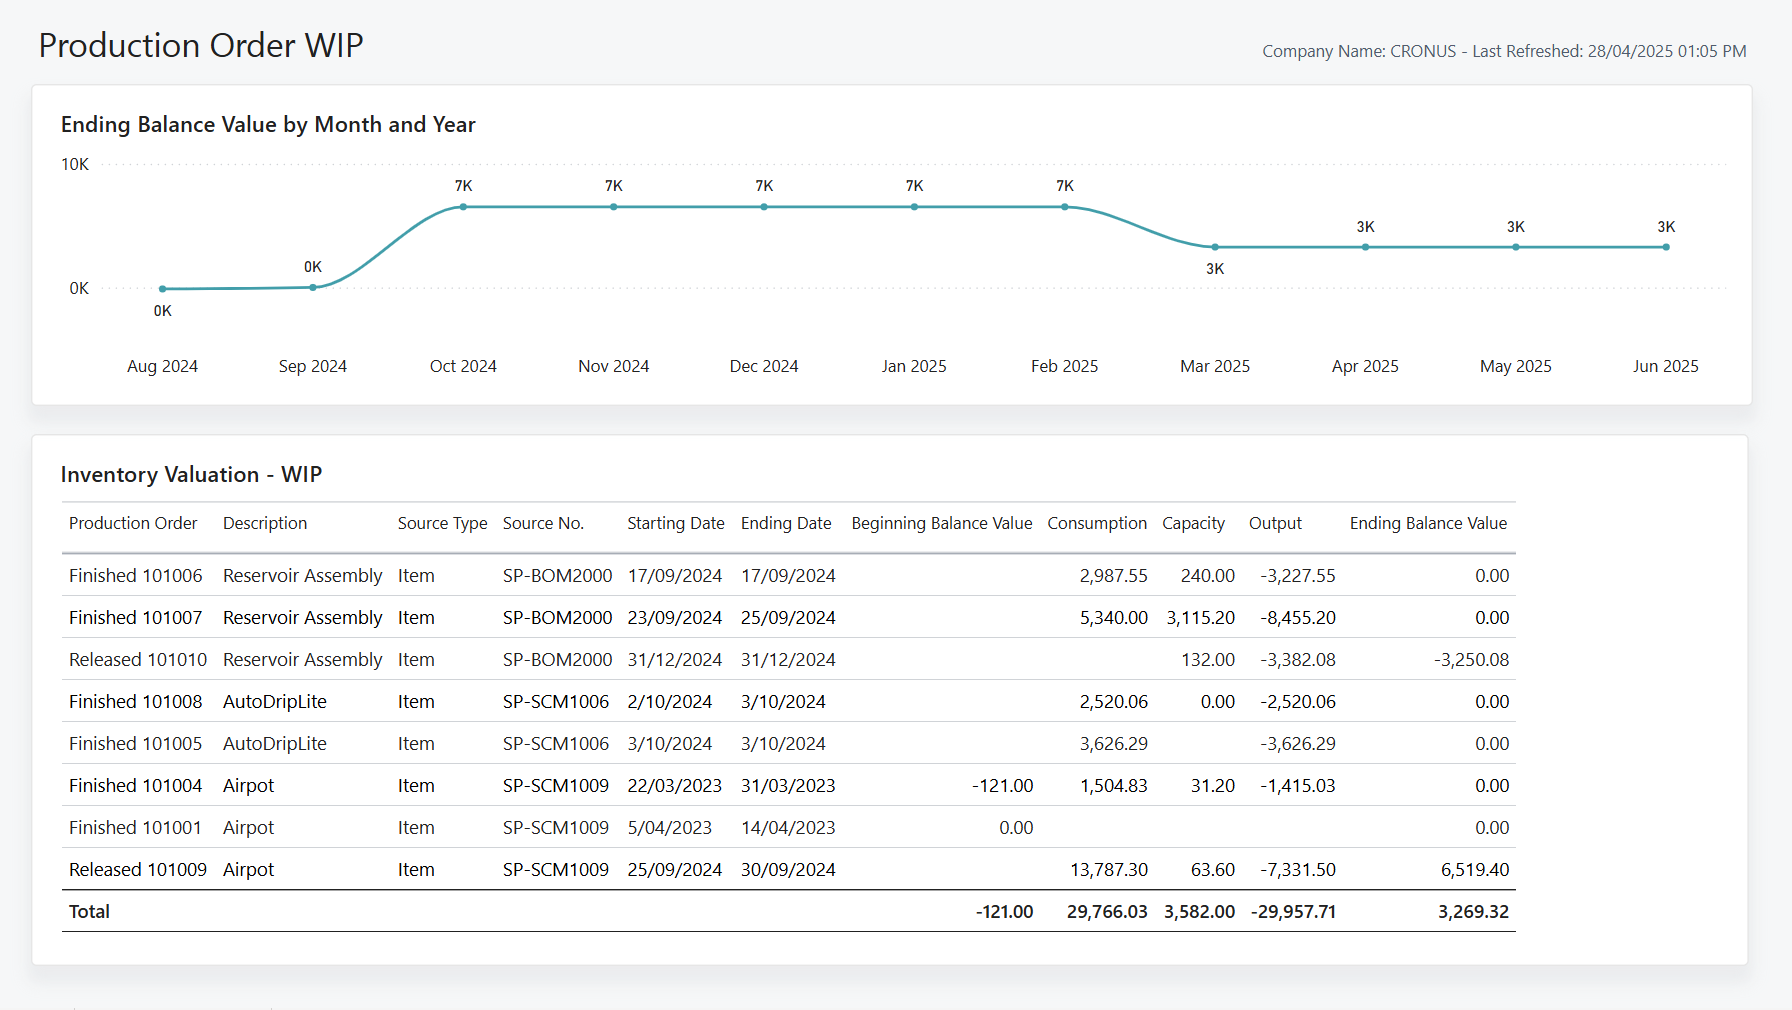This screenshot has width=1792, height=1010.
Task: Select the Feb 2025 point on the line chart
Action: (1064, 206)
